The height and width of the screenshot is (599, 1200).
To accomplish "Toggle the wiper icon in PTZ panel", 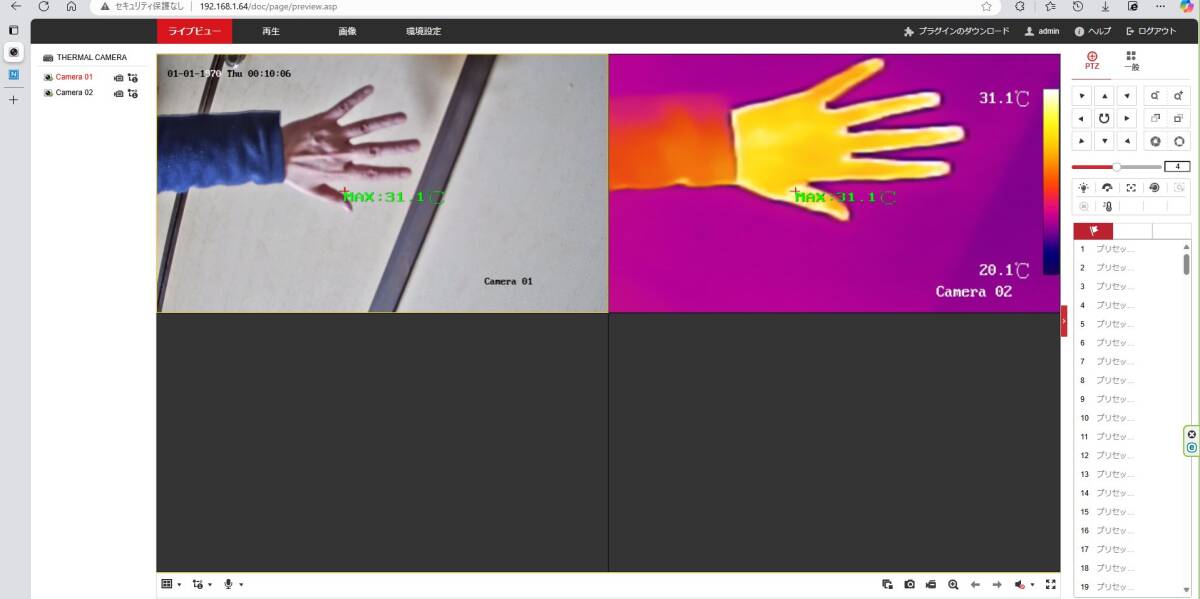I will click(1107, 187).
